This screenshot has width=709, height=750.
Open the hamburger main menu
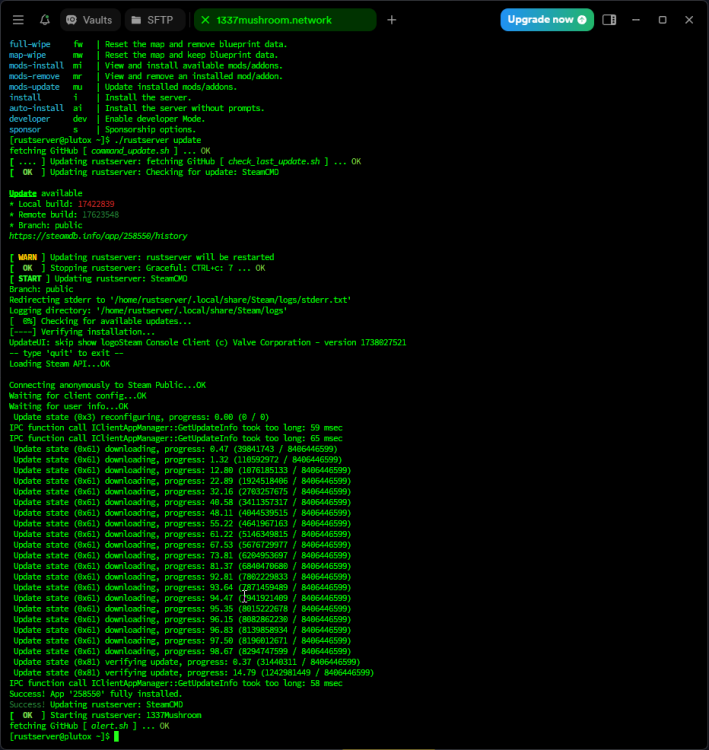point(18,20)
